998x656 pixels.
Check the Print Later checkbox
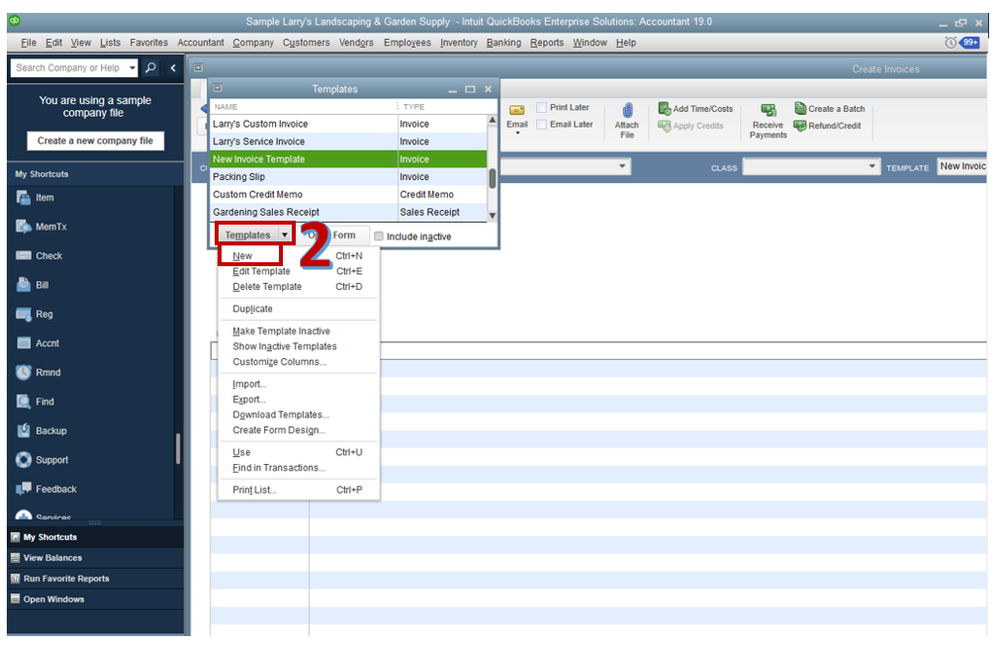point(542,108)
